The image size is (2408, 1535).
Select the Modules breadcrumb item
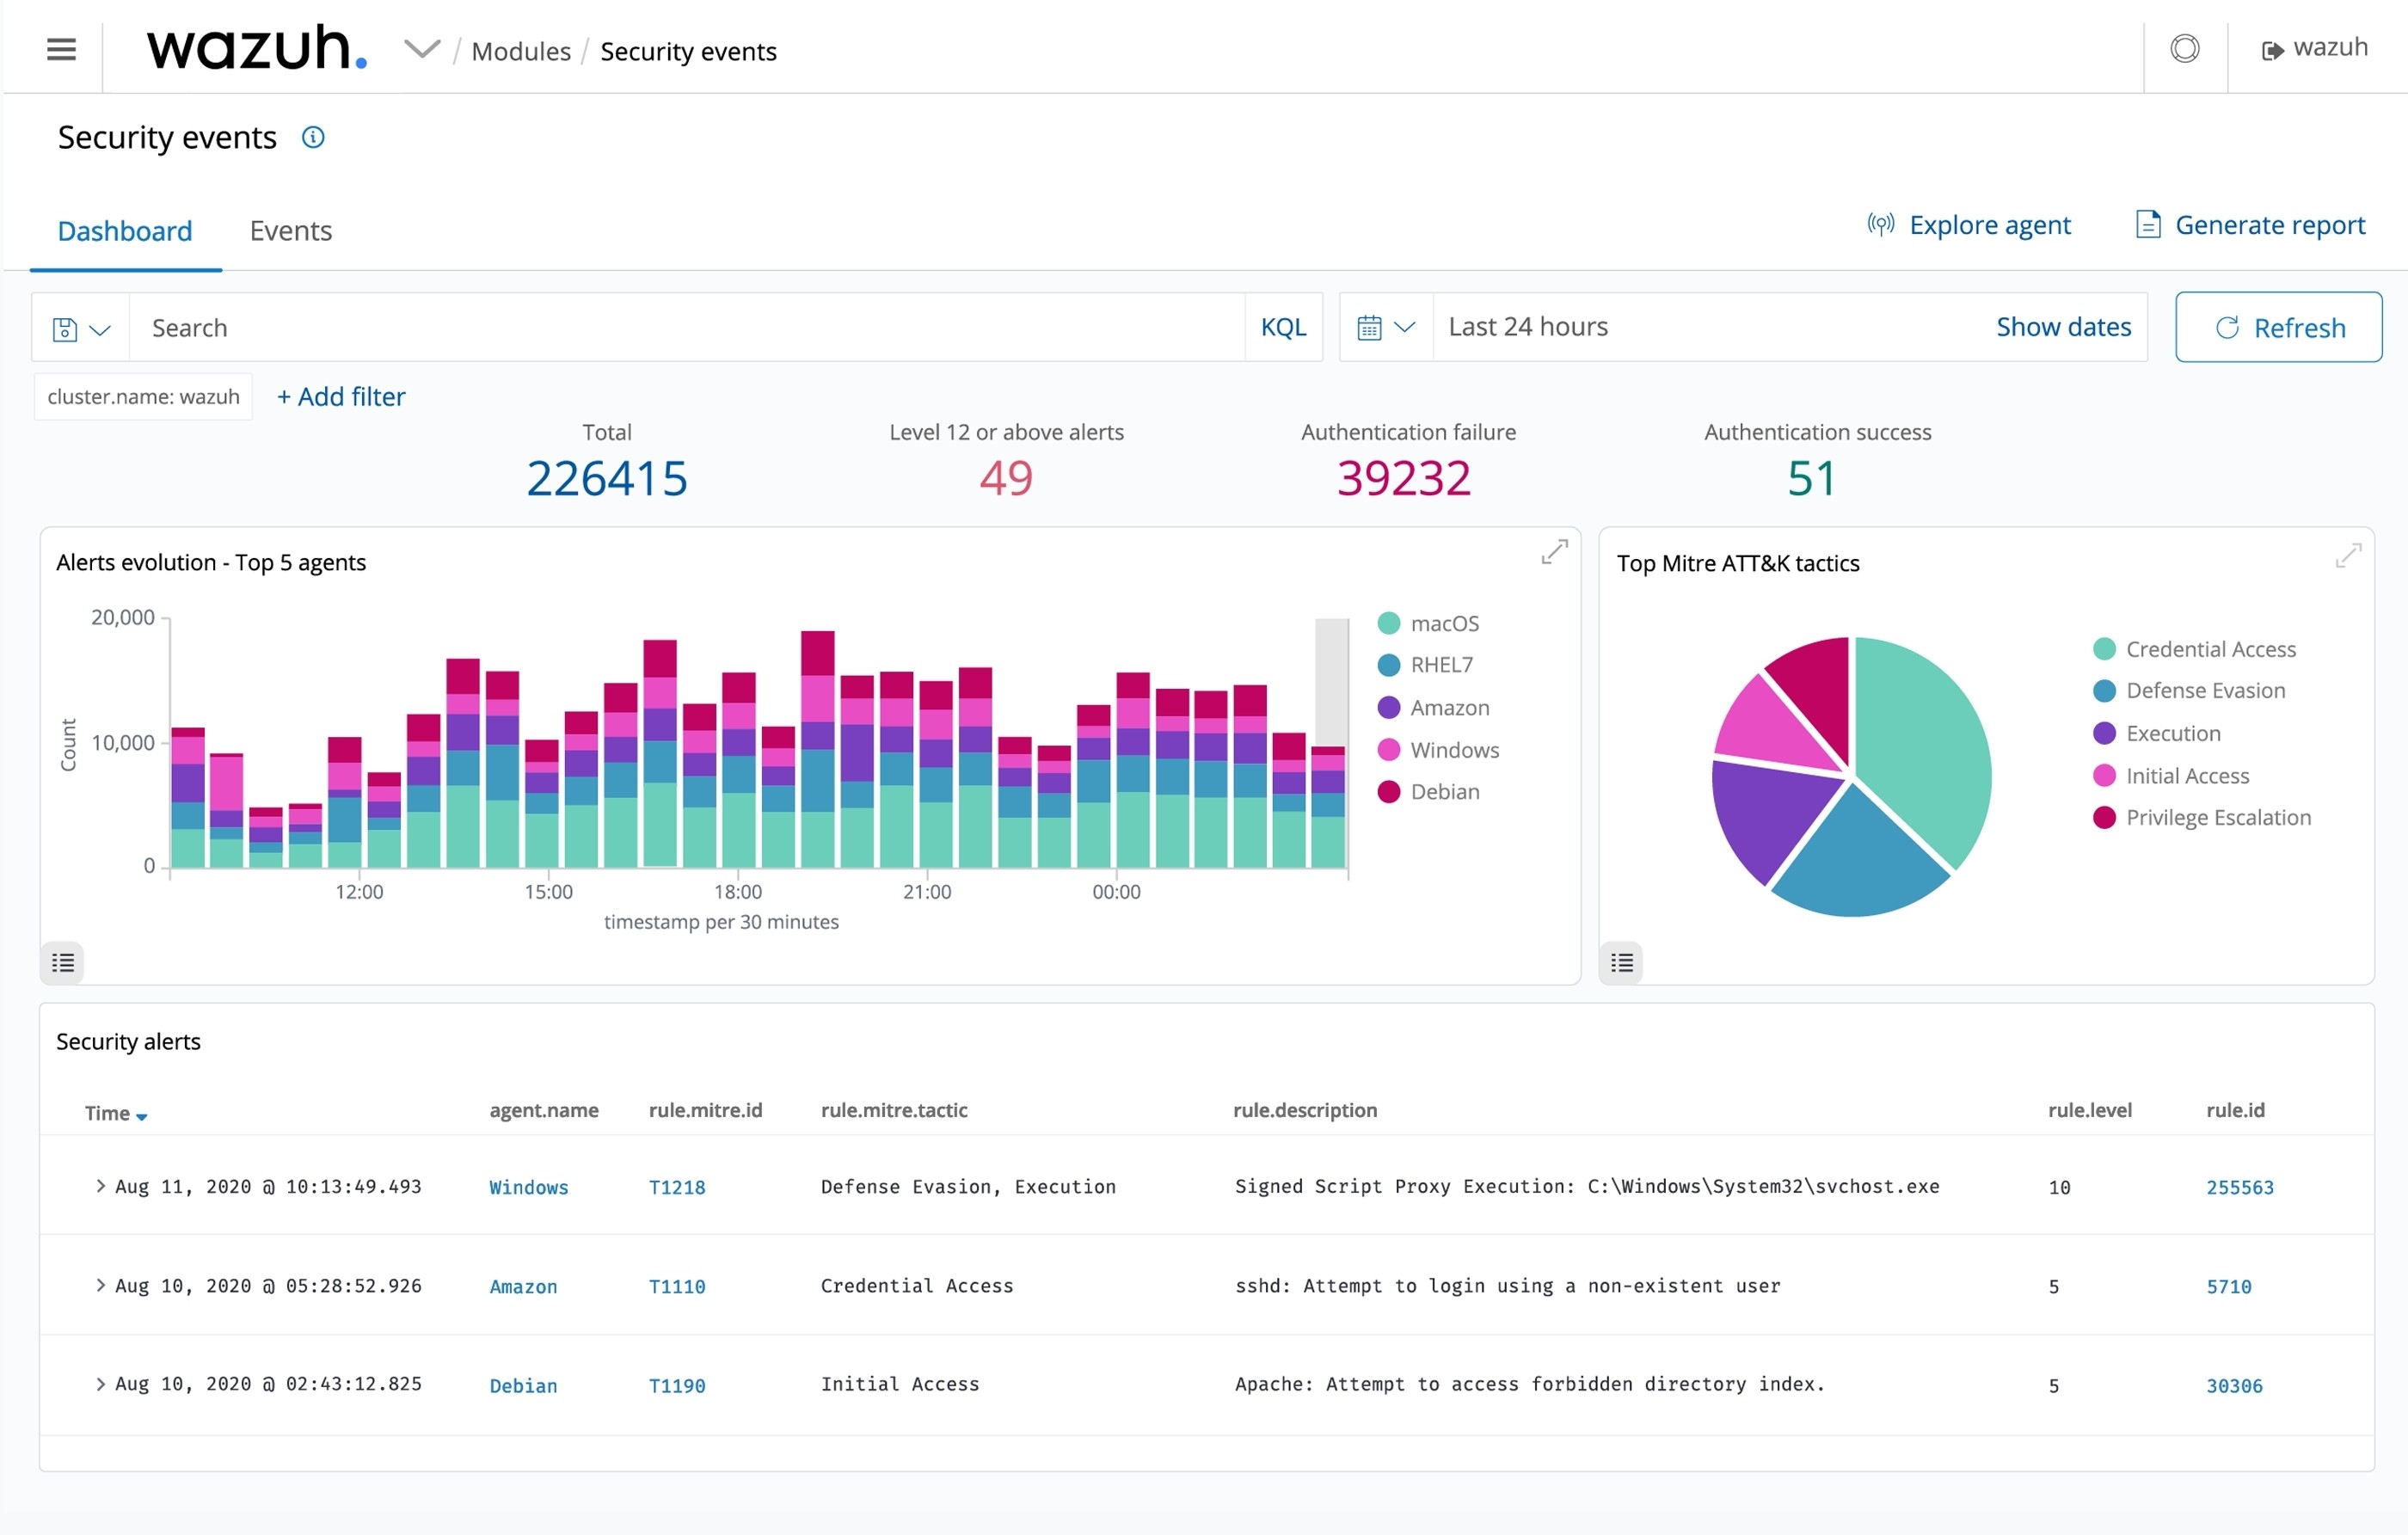(x=521, y=51)
